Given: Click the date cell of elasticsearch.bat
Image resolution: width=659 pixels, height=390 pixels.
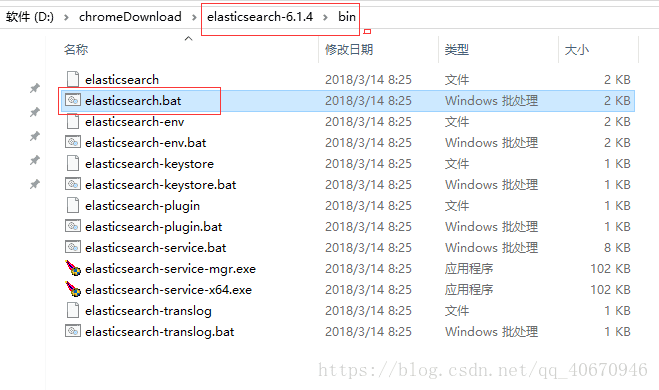Looking at the screenshot, I should coord(368,100).
